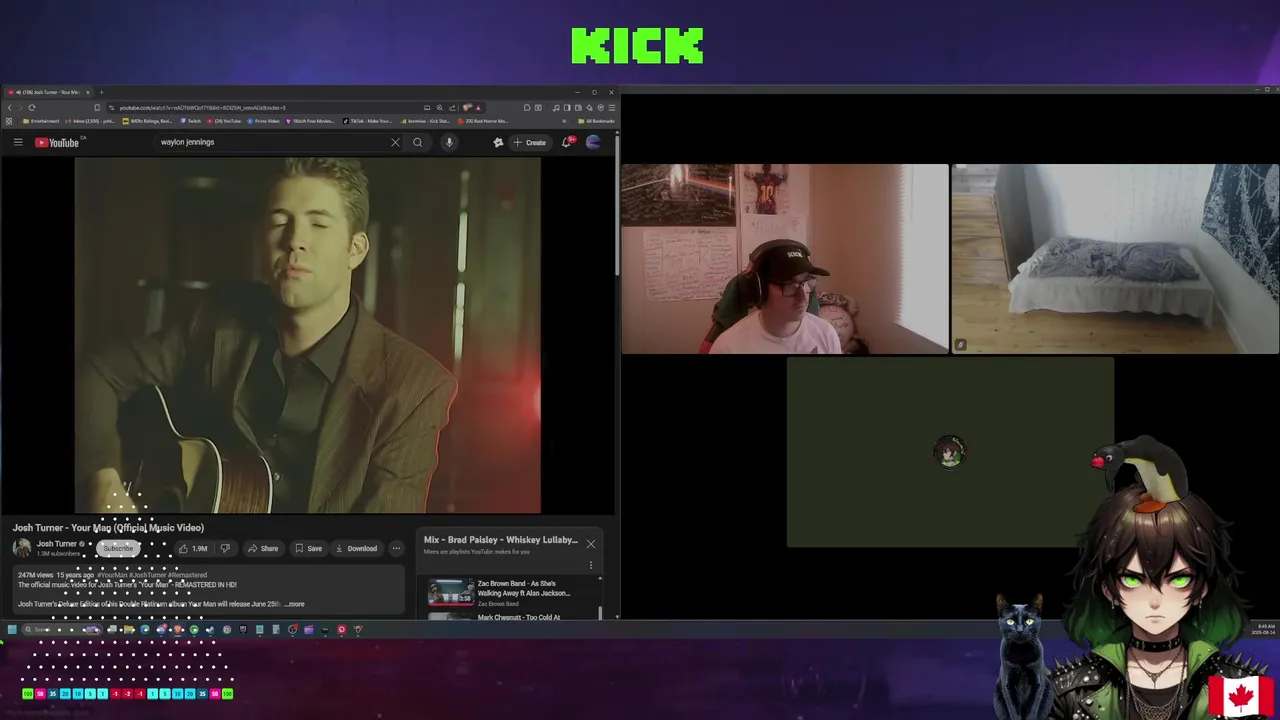The height and width of the screenshot is (720, 1280).
Task: Go forward in the browser
Action: coord(20,107)
